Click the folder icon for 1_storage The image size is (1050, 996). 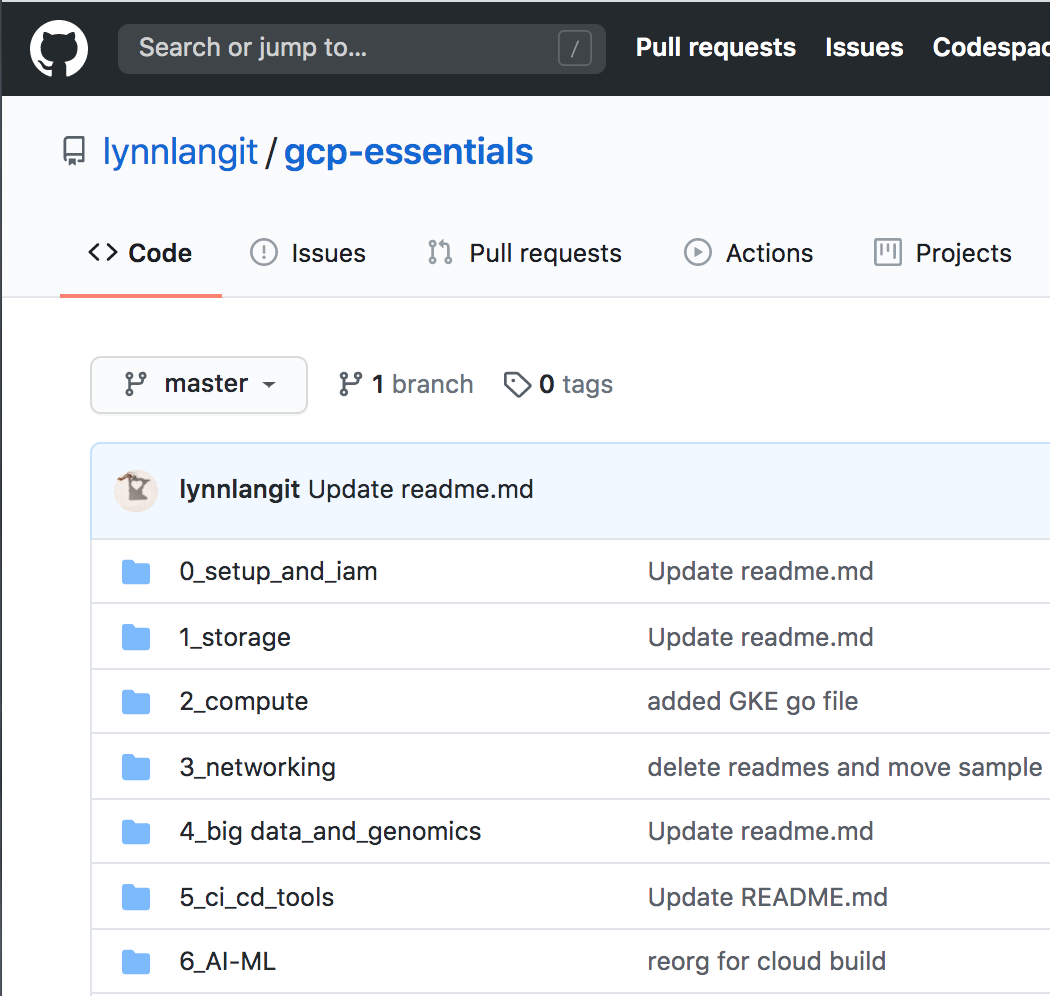[136, 637]
